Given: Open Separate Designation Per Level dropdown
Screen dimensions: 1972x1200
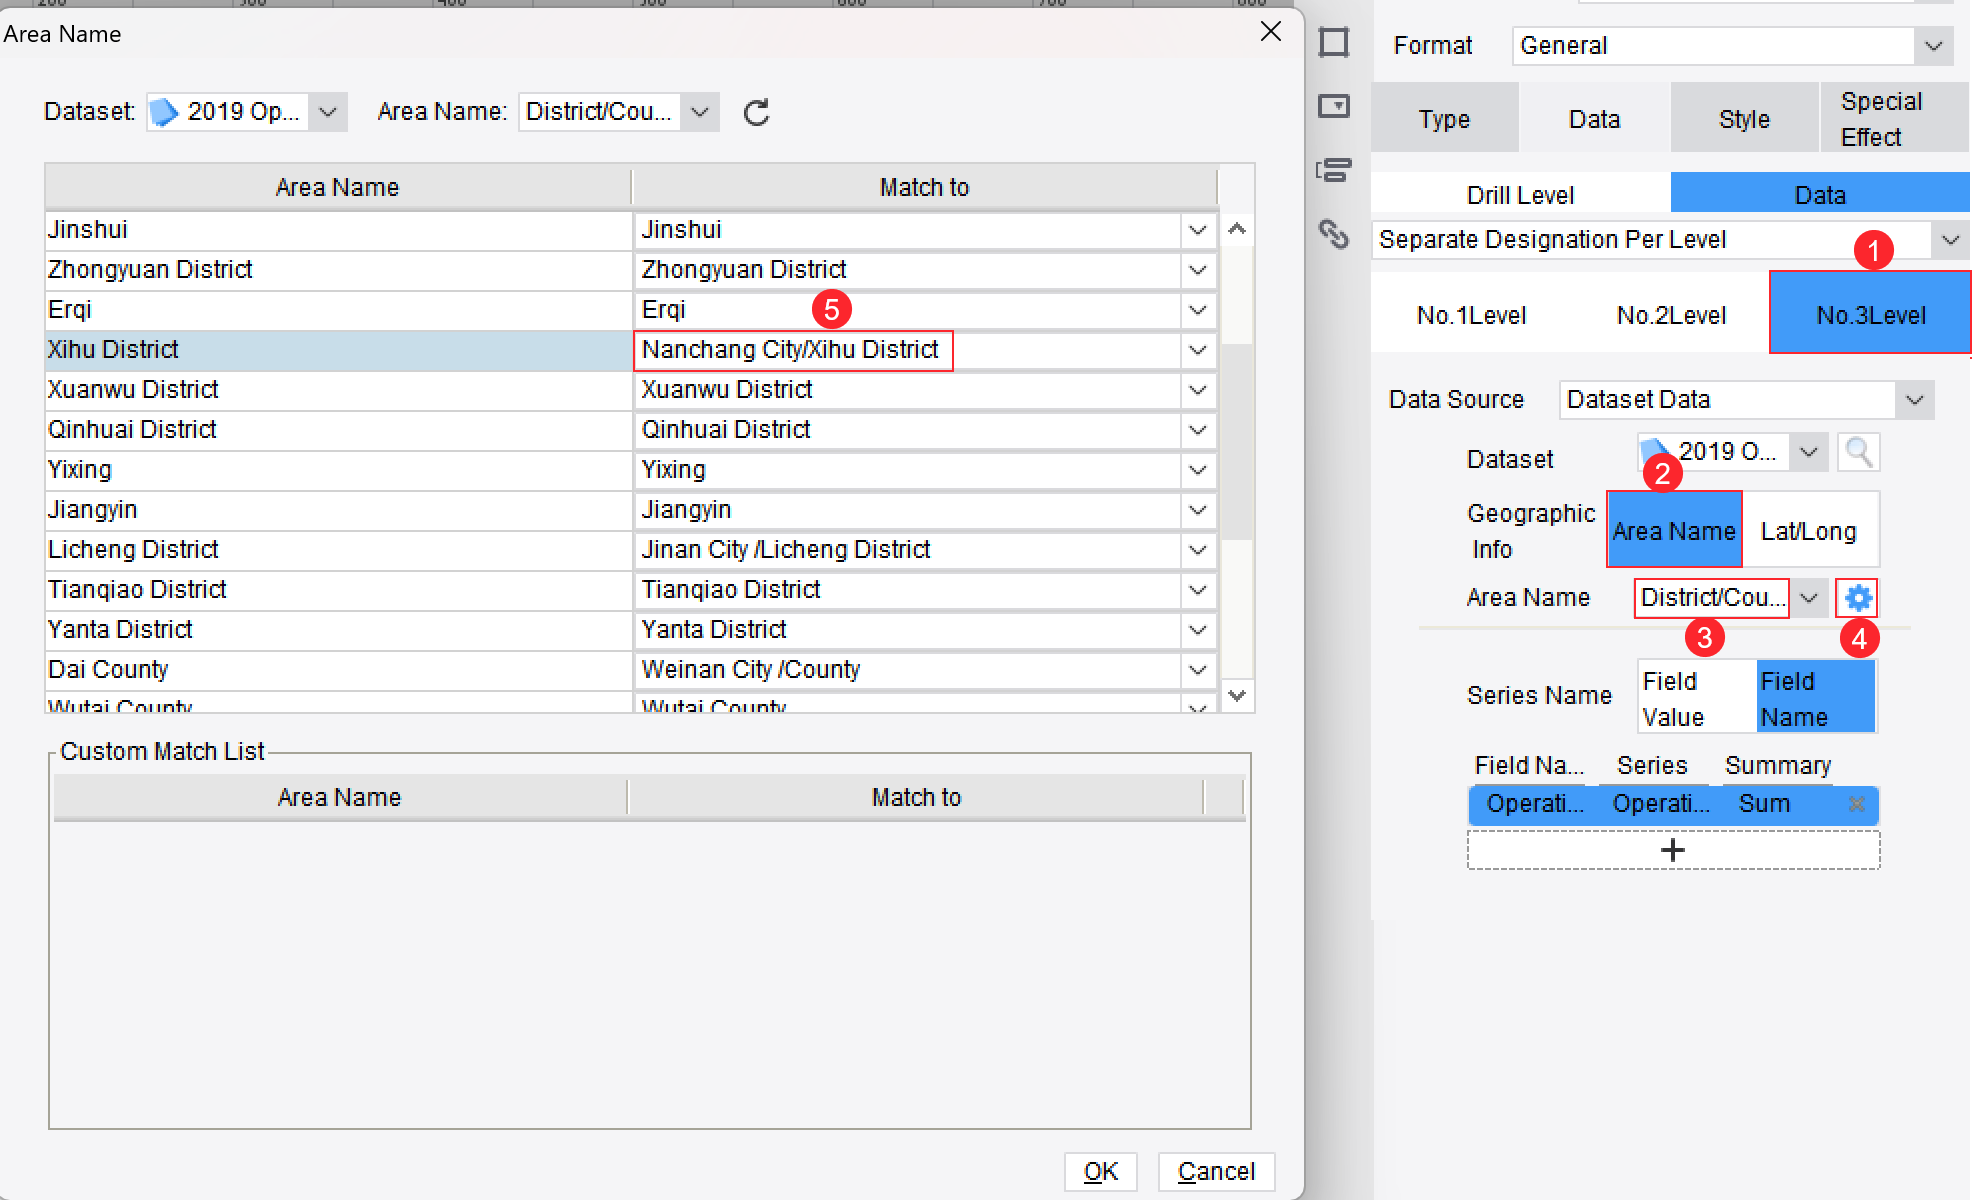Looking at the screenshot, I should point(1950,240).
